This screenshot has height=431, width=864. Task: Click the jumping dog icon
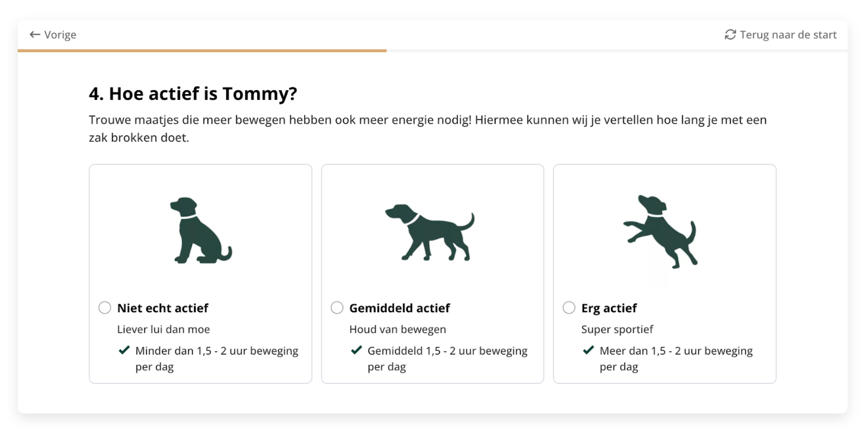click(661, 231)
